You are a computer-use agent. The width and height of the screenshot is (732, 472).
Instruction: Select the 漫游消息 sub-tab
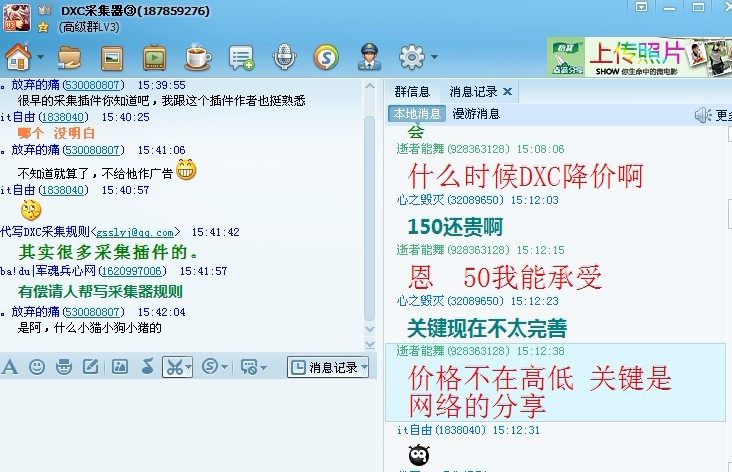pos(476,114)
